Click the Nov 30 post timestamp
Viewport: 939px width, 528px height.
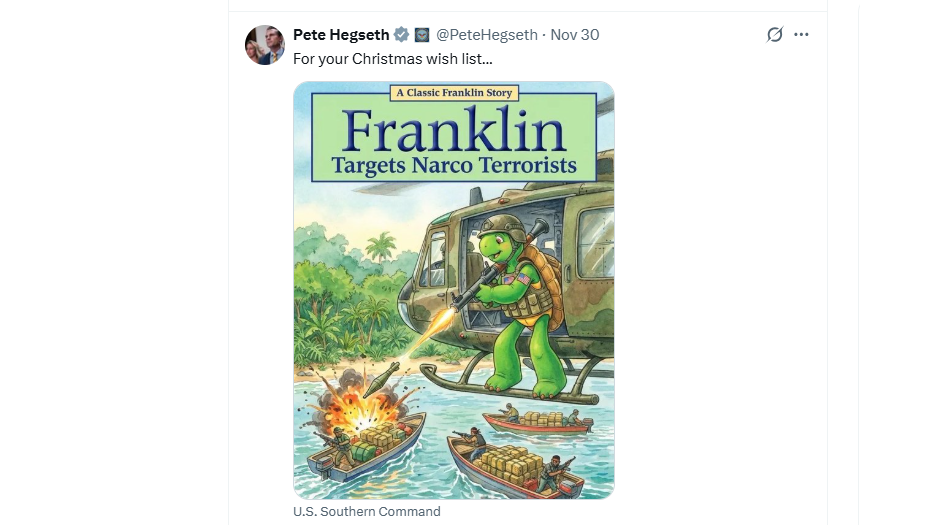click(575, 35)
